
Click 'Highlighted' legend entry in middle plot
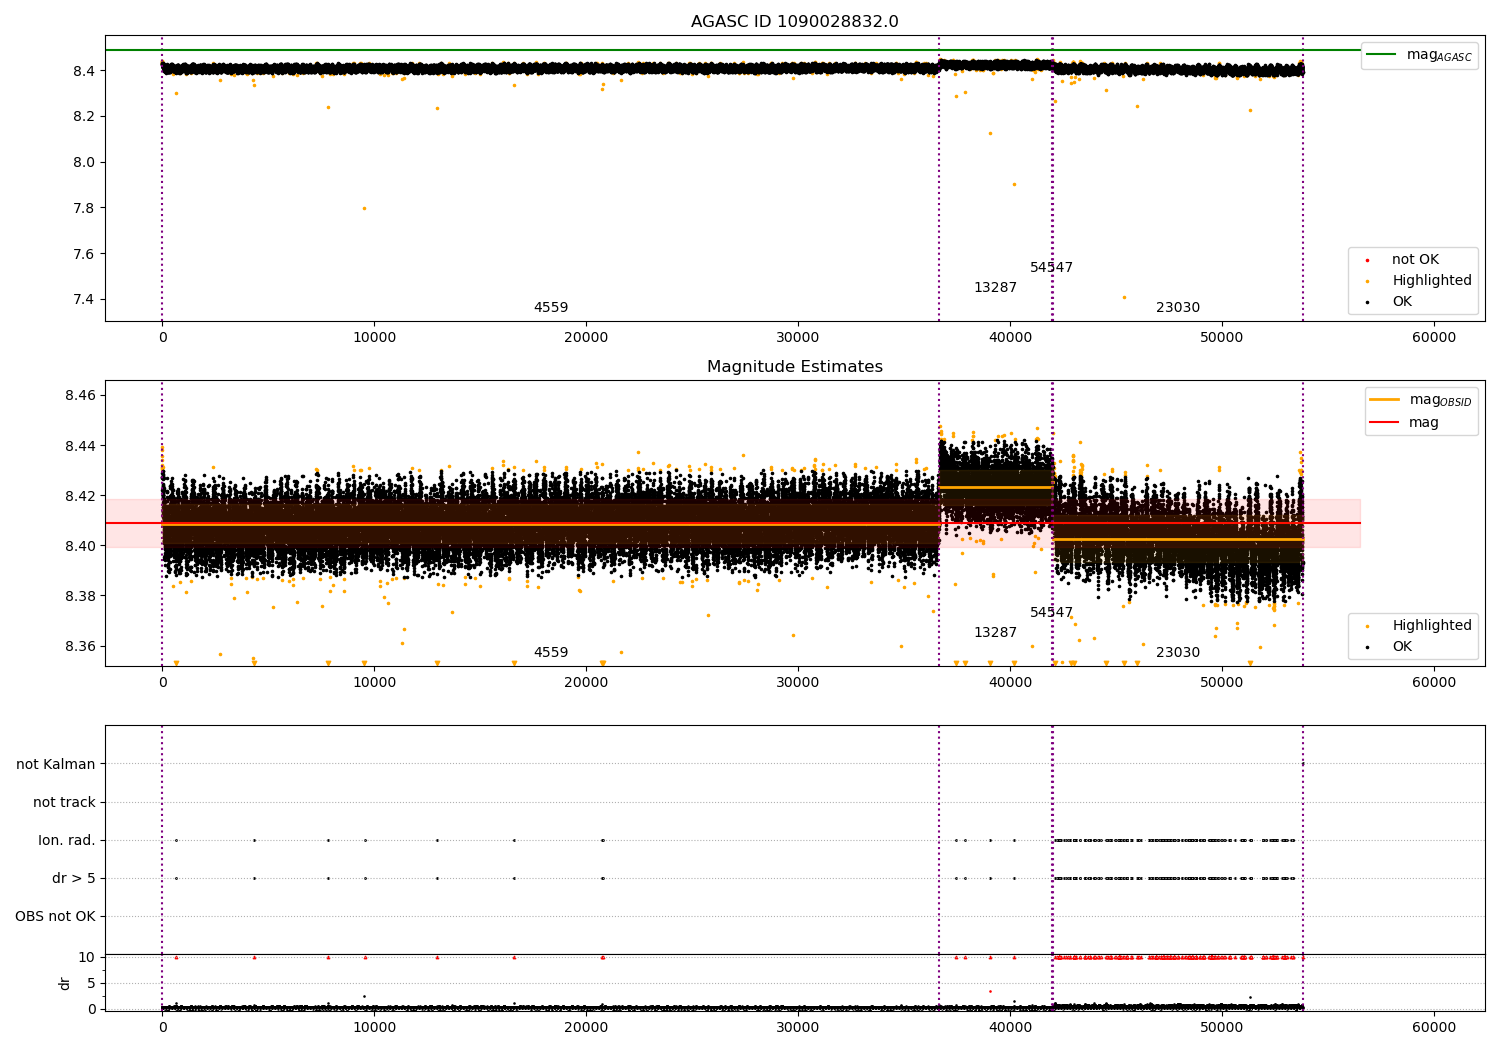click(1432, 626)
